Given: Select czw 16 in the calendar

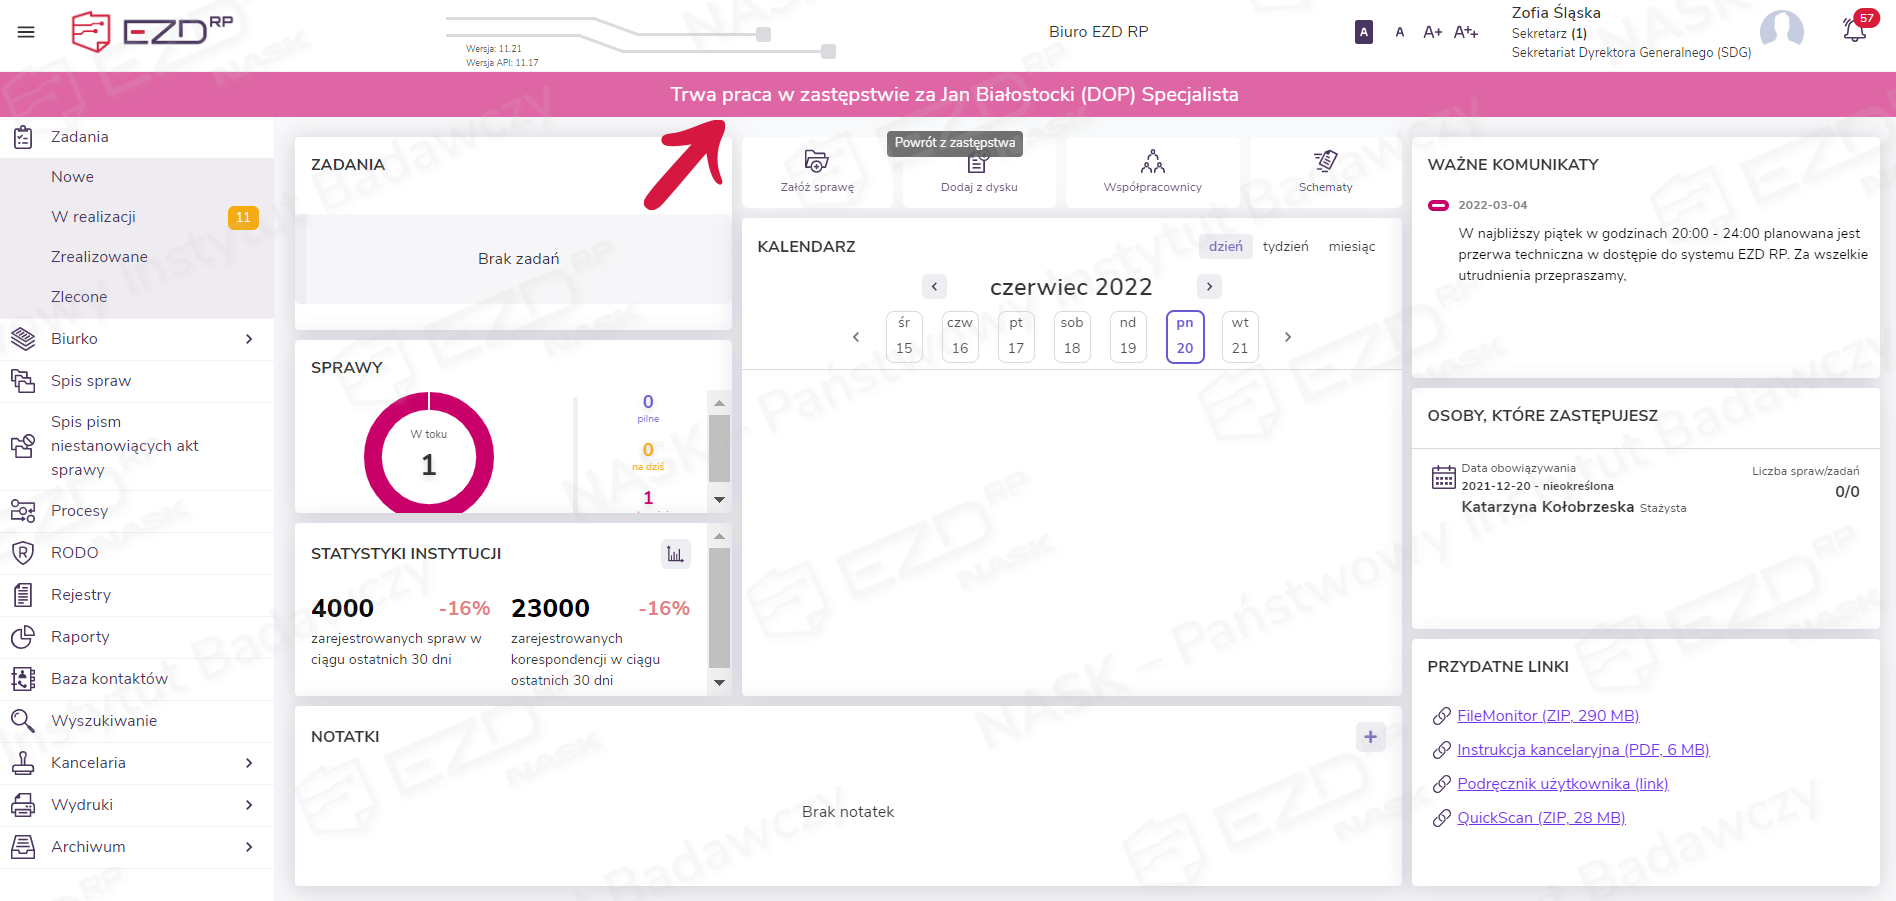Looking at the screenshot, I should click(960, 336).
